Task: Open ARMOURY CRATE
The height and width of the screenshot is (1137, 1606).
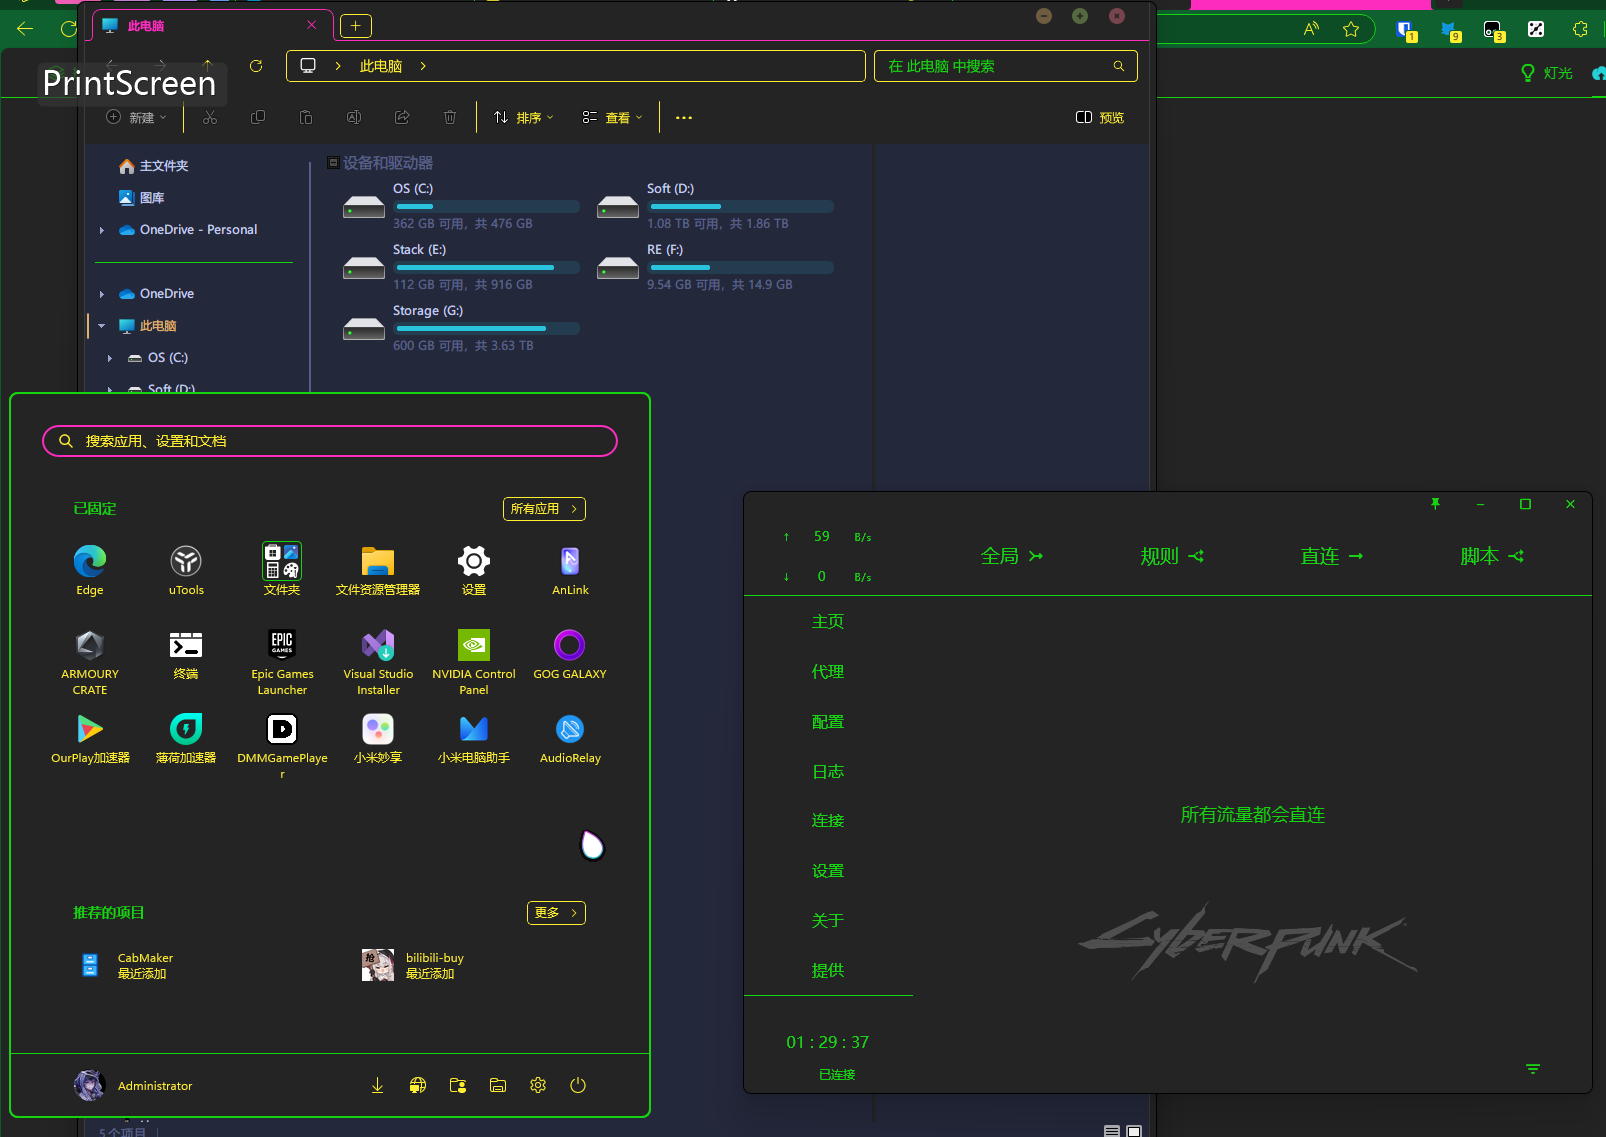Action: [x=90, y=662]
